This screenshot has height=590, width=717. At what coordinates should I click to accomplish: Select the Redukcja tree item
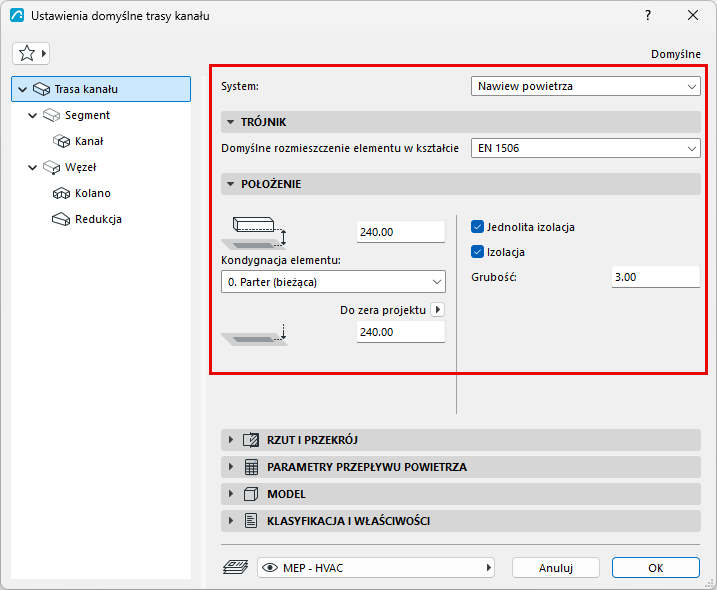point(98,220)
